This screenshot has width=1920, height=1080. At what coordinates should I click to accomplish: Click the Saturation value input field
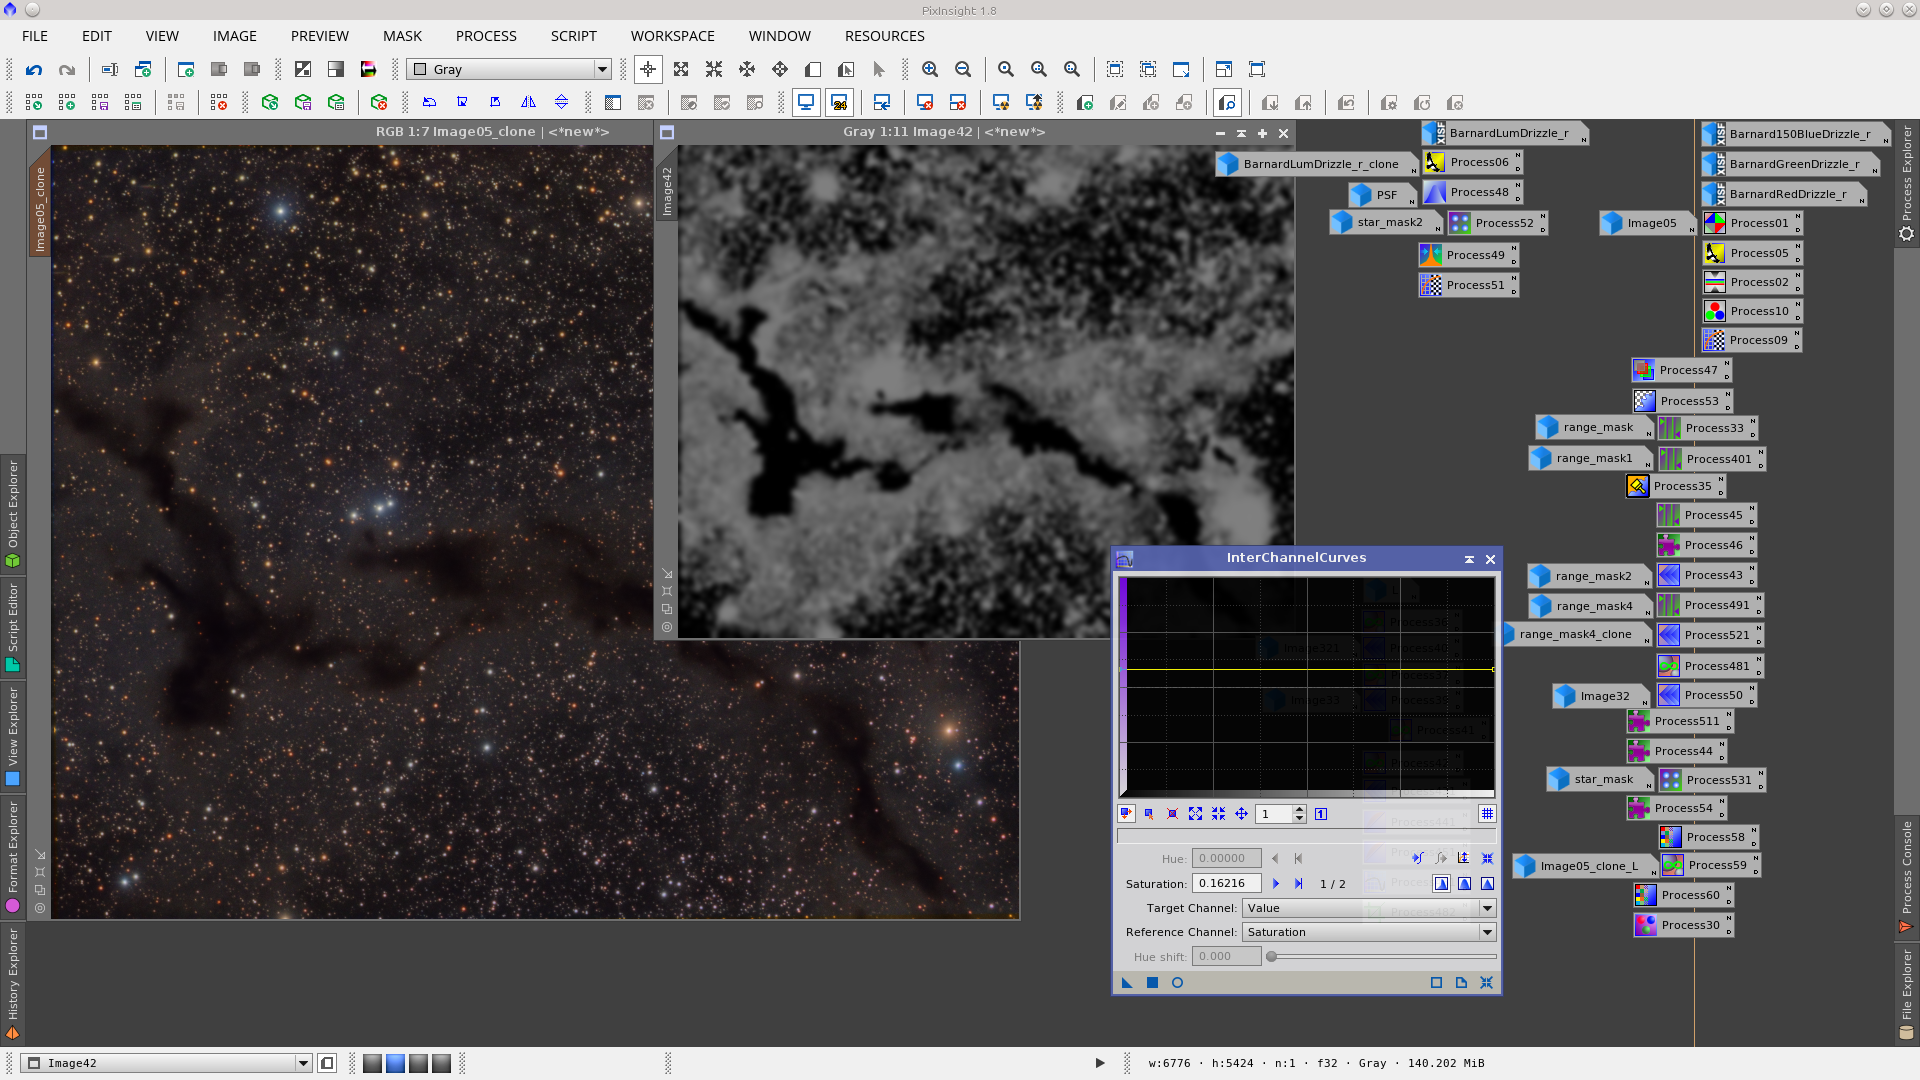(x=1225, y=884)
